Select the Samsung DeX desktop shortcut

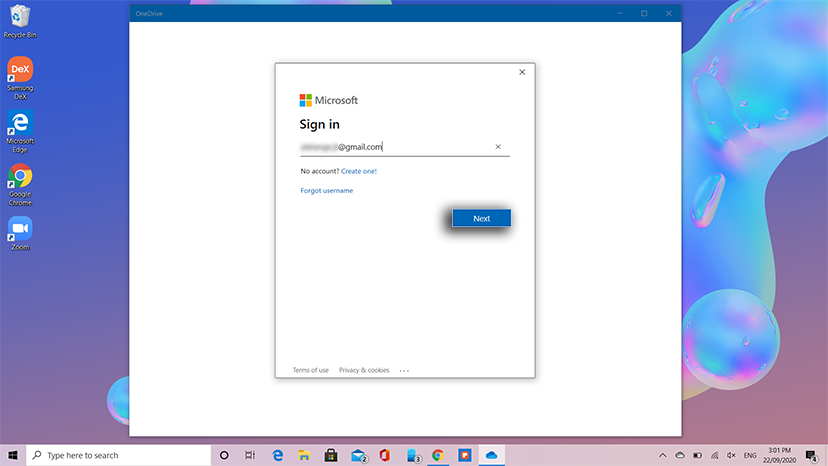[x=20, y=78]
